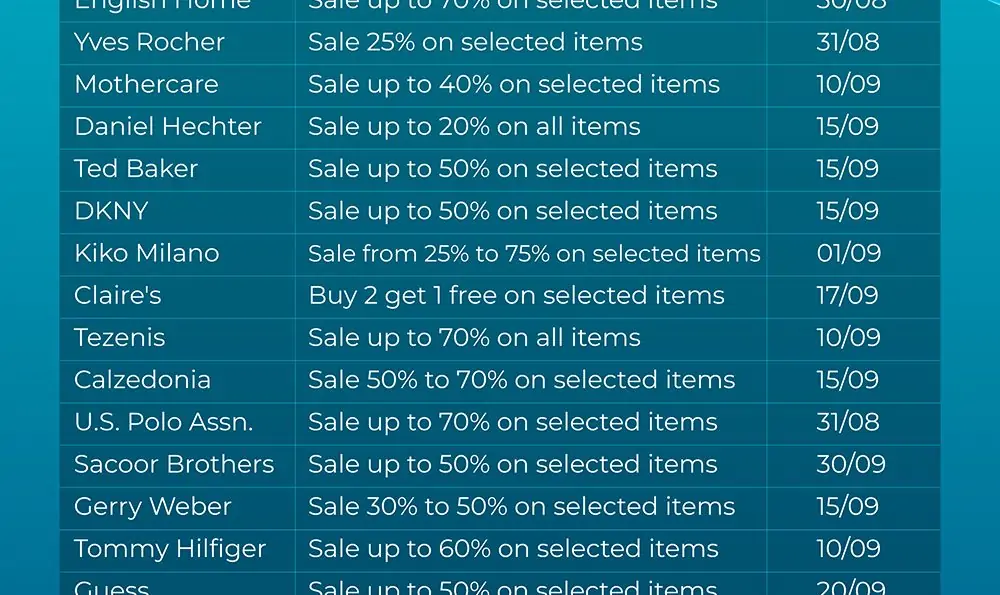The width and height of the screenshot is (1000, 595).
Task: Click the DKNY brand name
Action: click(x=111, y=211)
